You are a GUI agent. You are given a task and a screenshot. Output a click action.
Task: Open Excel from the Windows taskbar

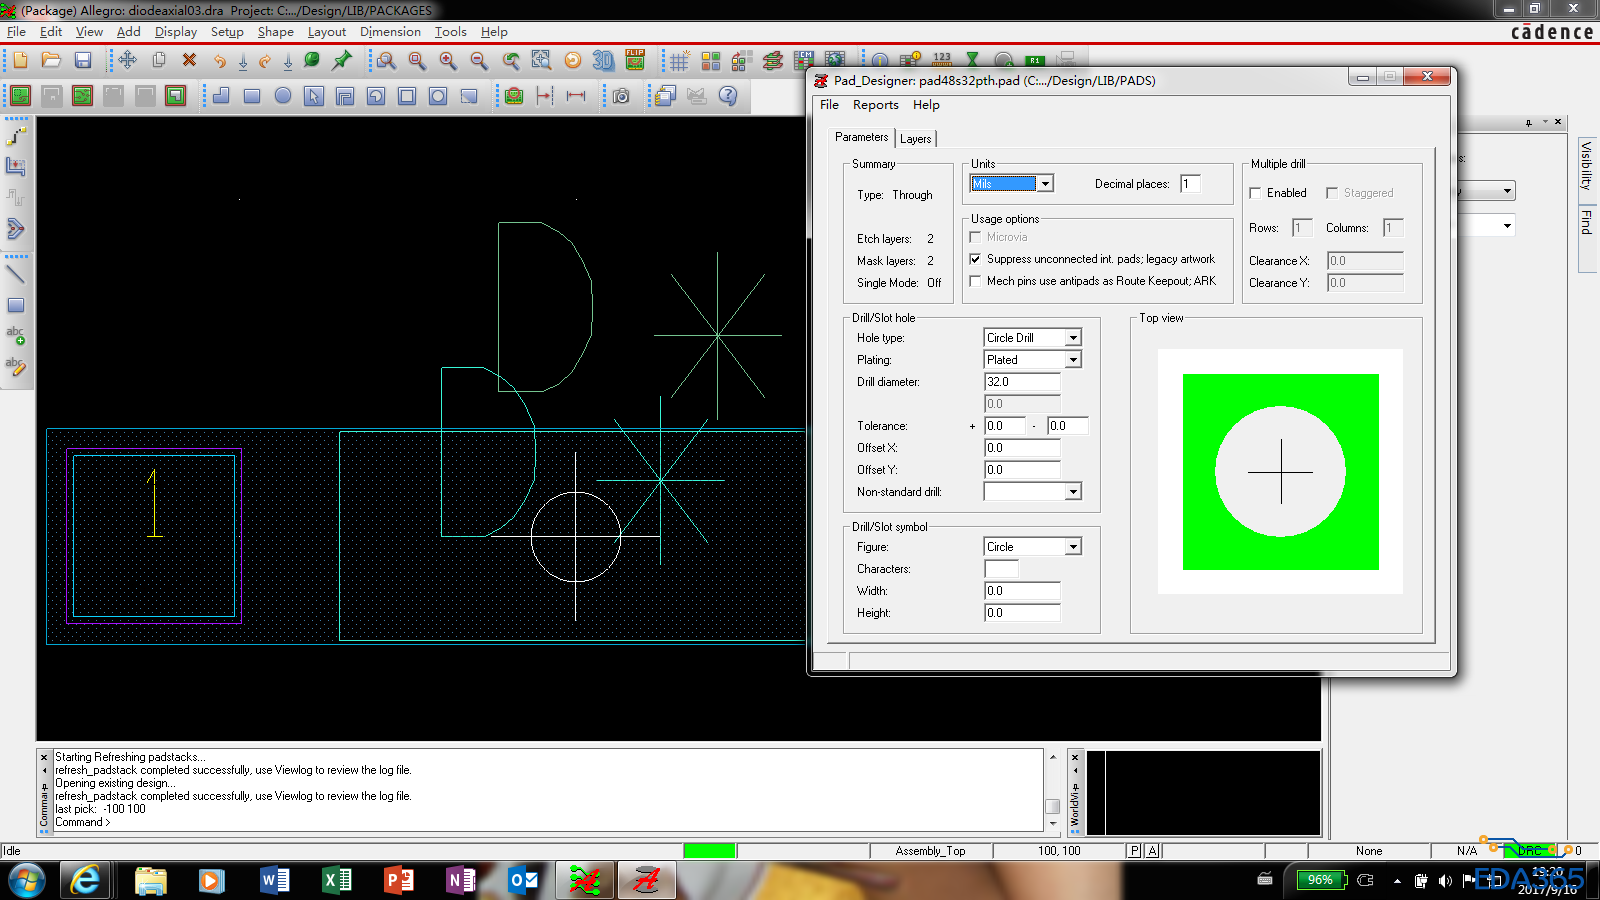point(337,880)
